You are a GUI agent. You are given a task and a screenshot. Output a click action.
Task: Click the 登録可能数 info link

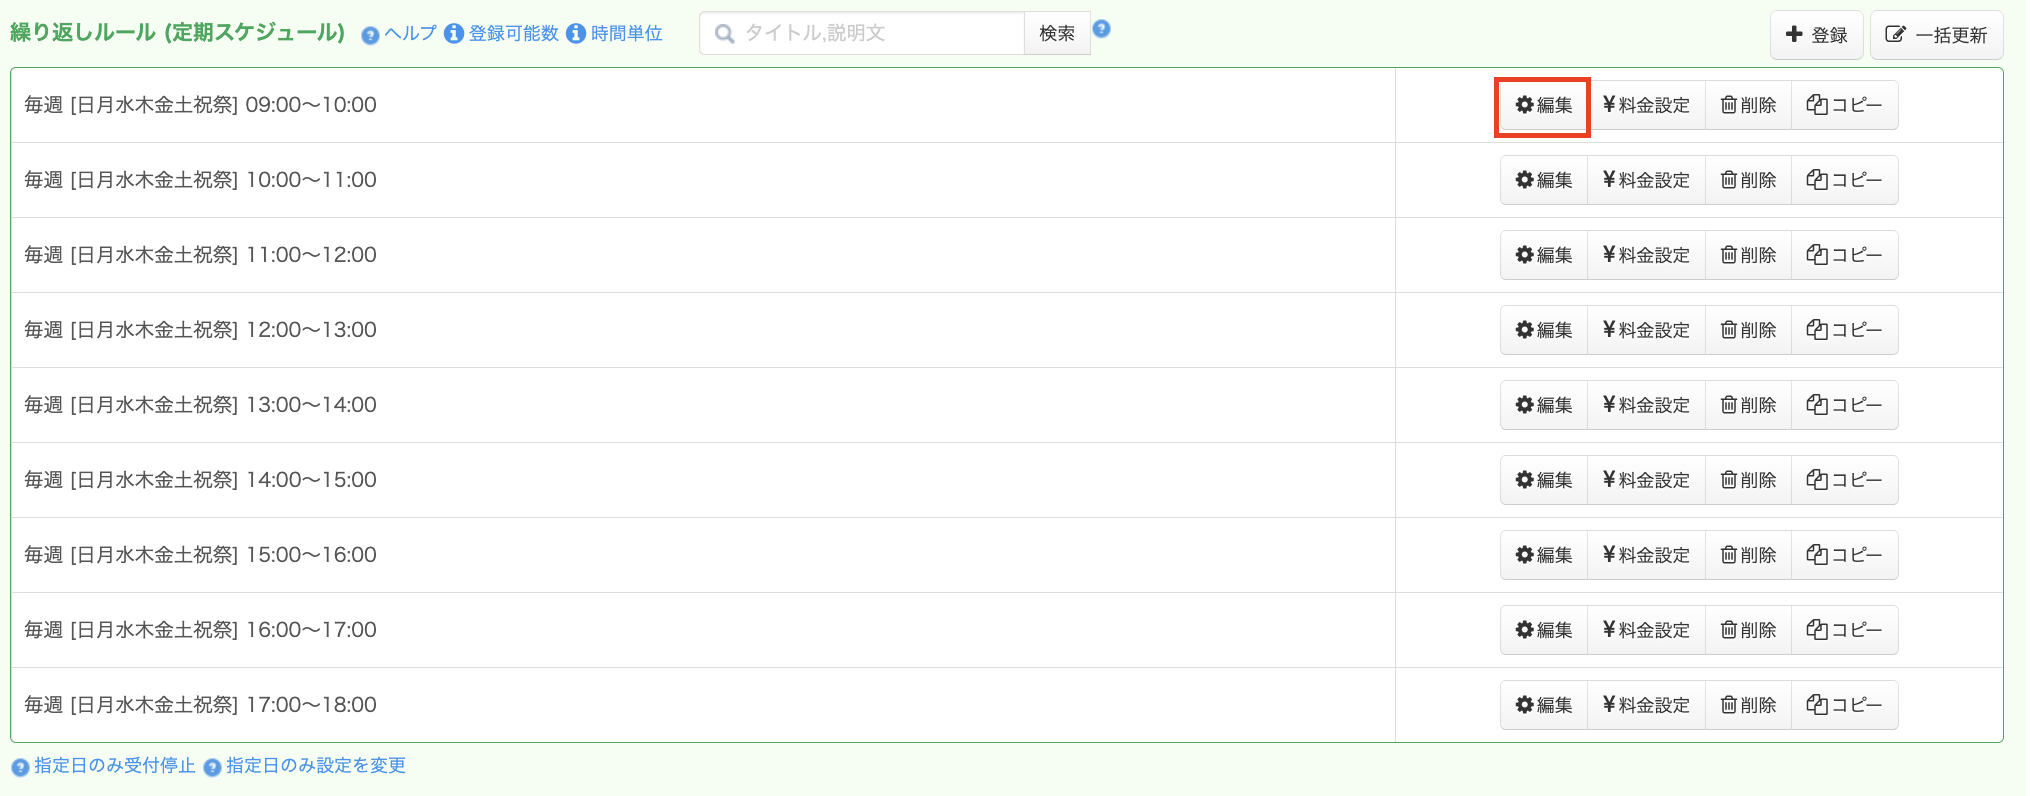512,34
